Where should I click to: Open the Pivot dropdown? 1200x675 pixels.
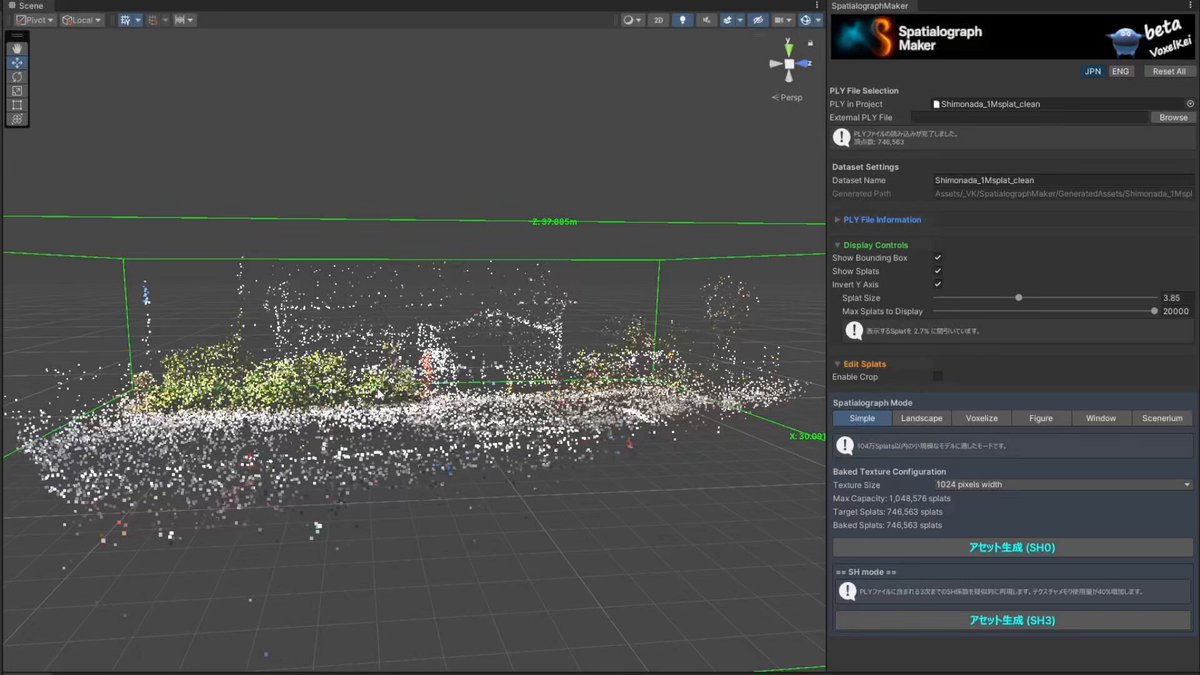coord(35,20)
